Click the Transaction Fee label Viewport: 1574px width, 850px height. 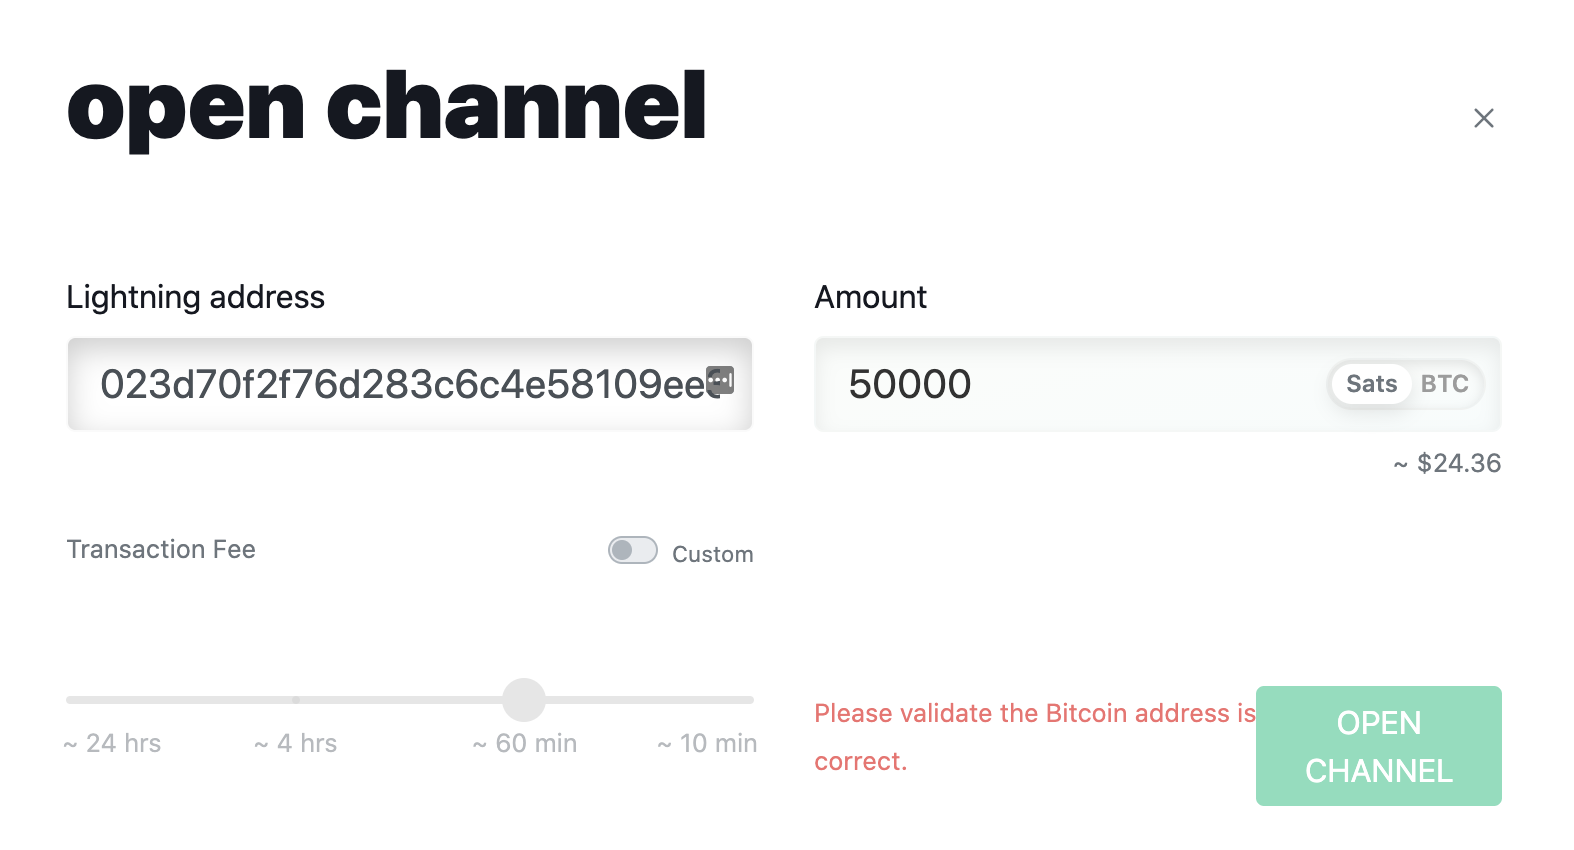161,549
